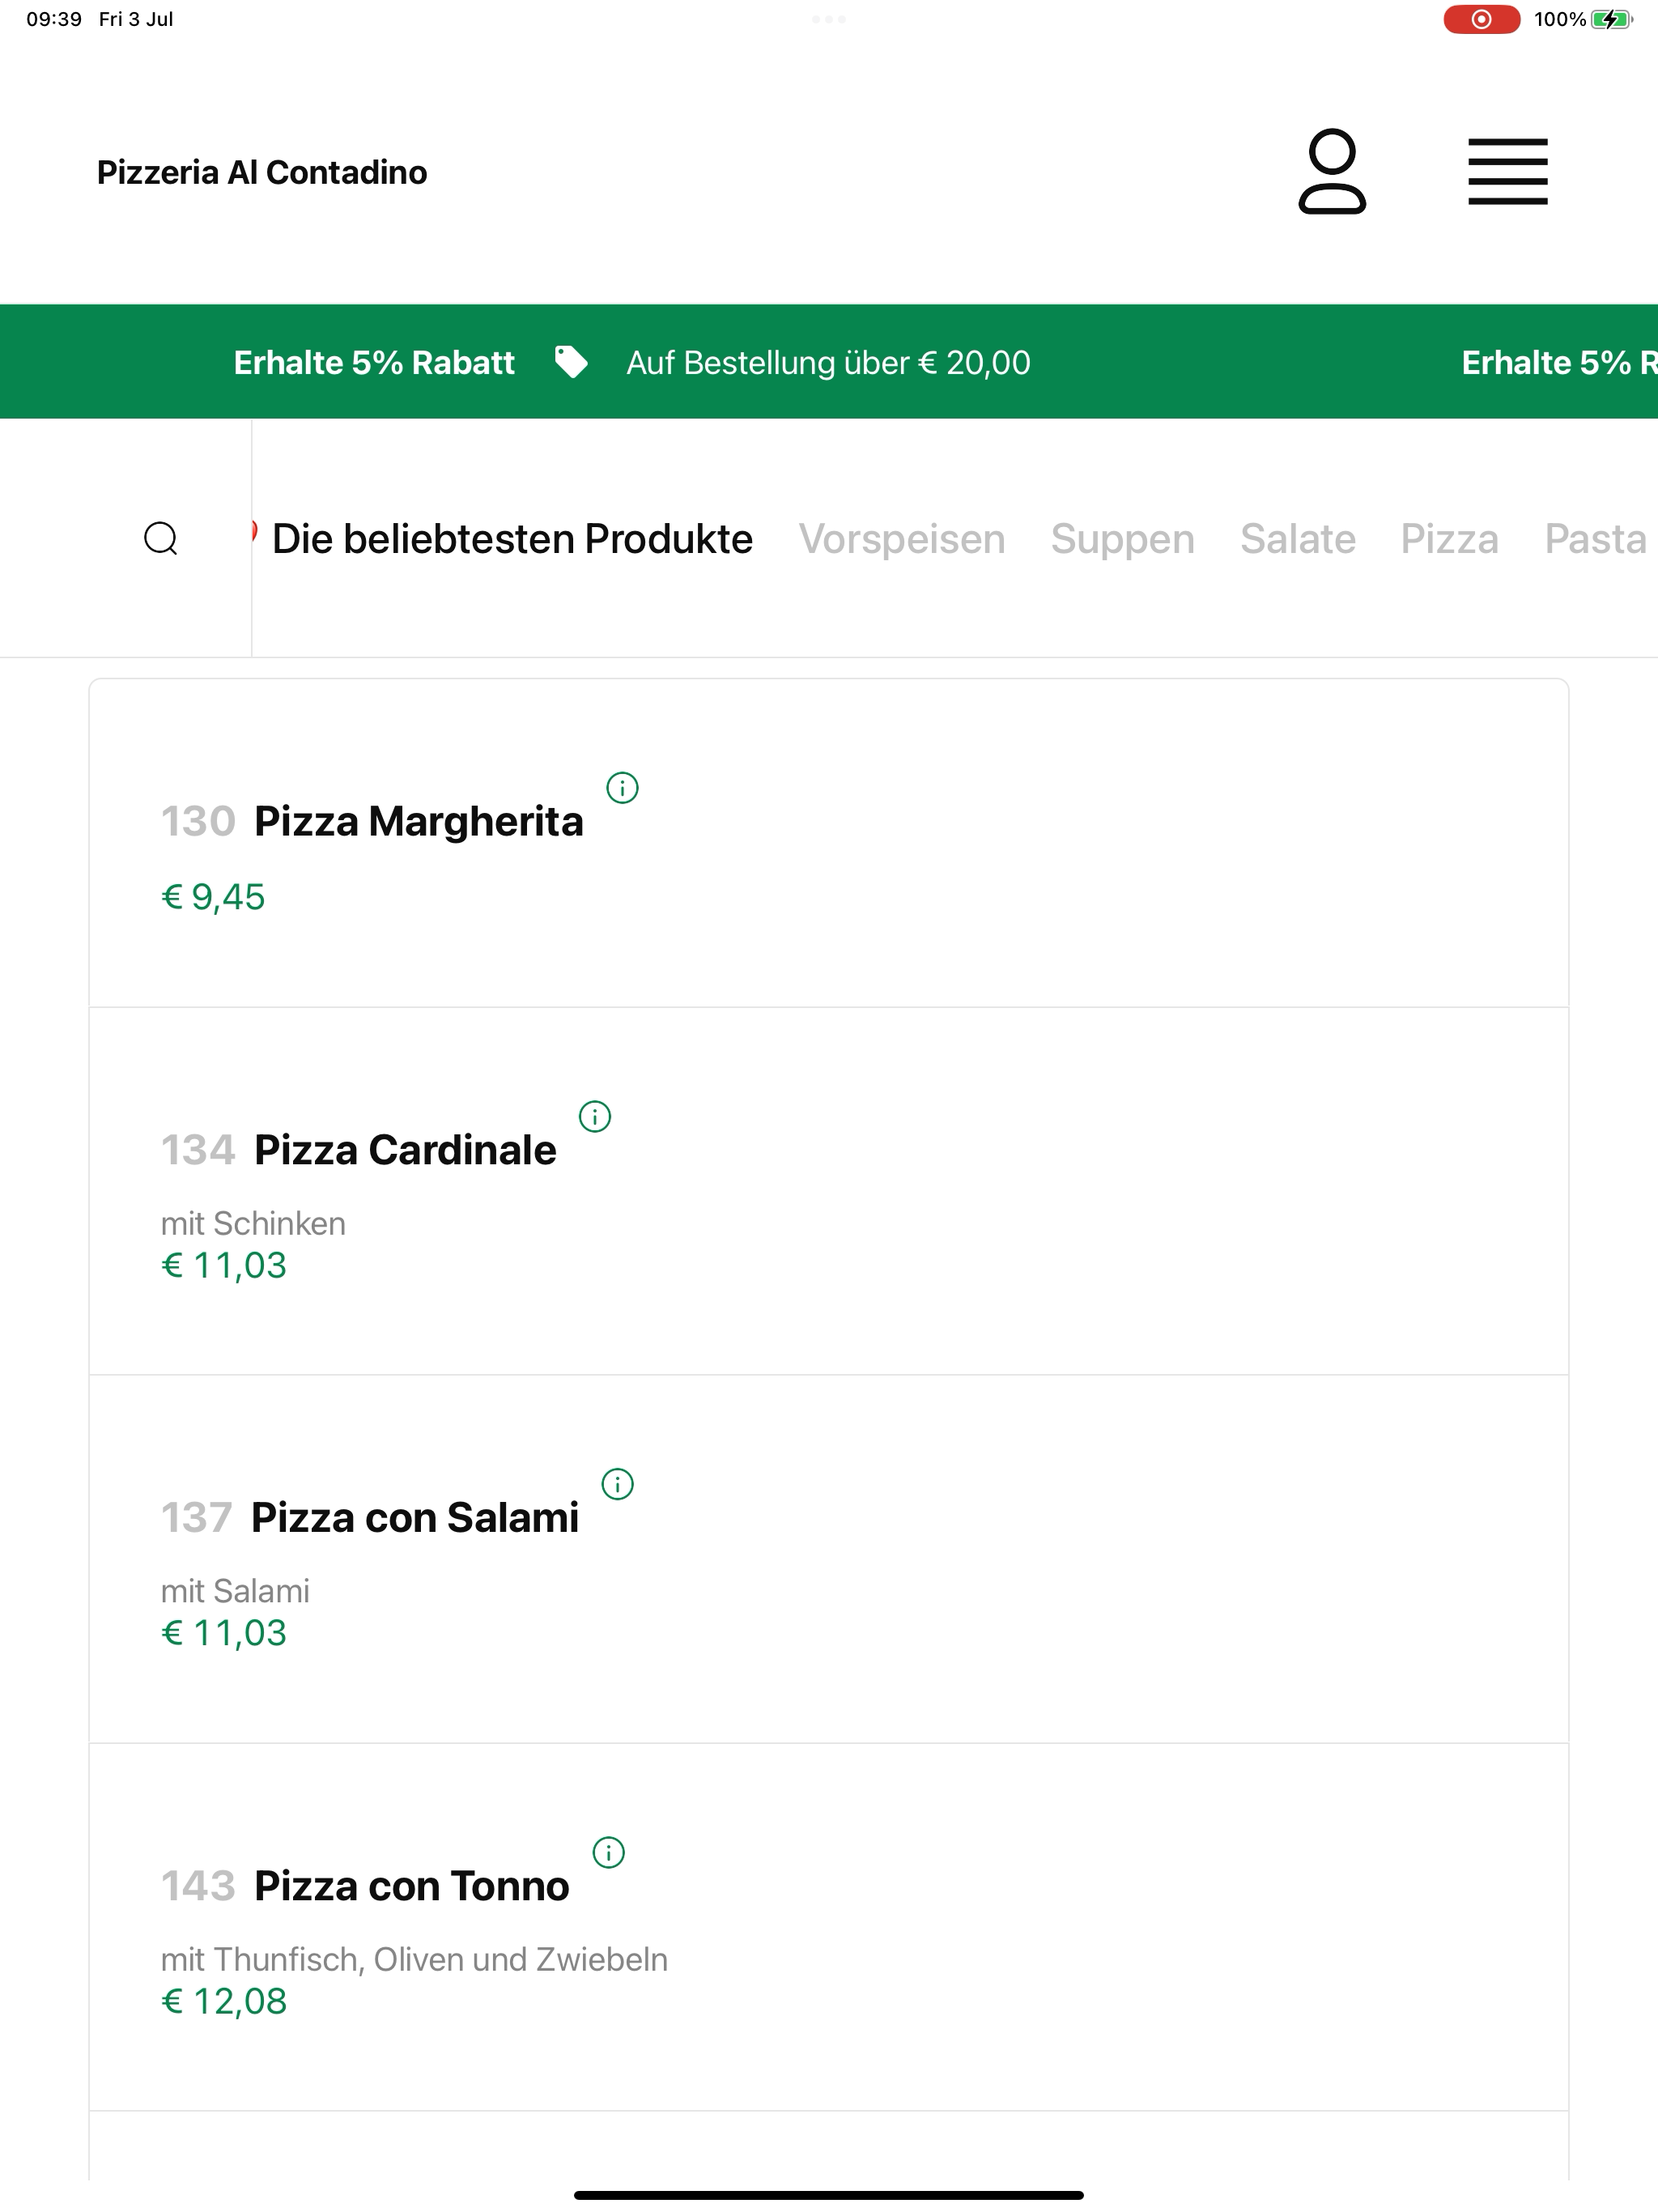This screenshot has width=1658, height=2212.
Task: Tap the screen recording indicator
Action: (1481, 19)
